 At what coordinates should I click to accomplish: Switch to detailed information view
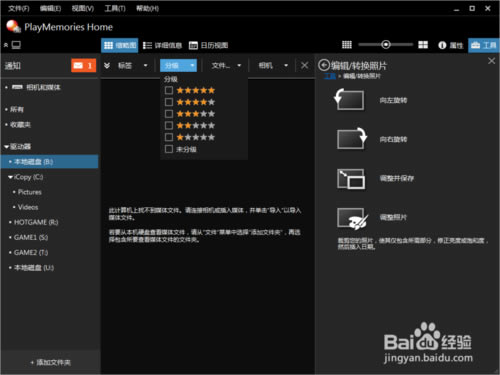pos(162,45)
